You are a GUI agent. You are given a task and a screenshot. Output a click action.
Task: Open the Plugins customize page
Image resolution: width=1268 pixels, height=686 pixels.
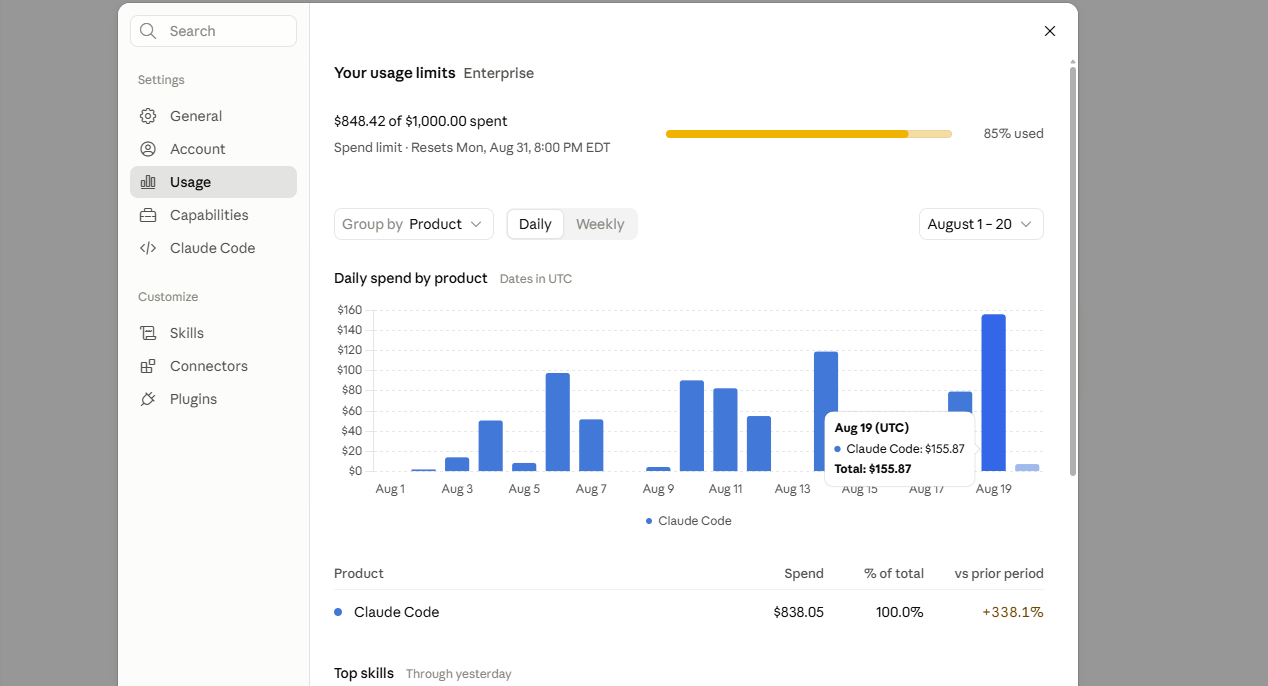tap(213, 399)
